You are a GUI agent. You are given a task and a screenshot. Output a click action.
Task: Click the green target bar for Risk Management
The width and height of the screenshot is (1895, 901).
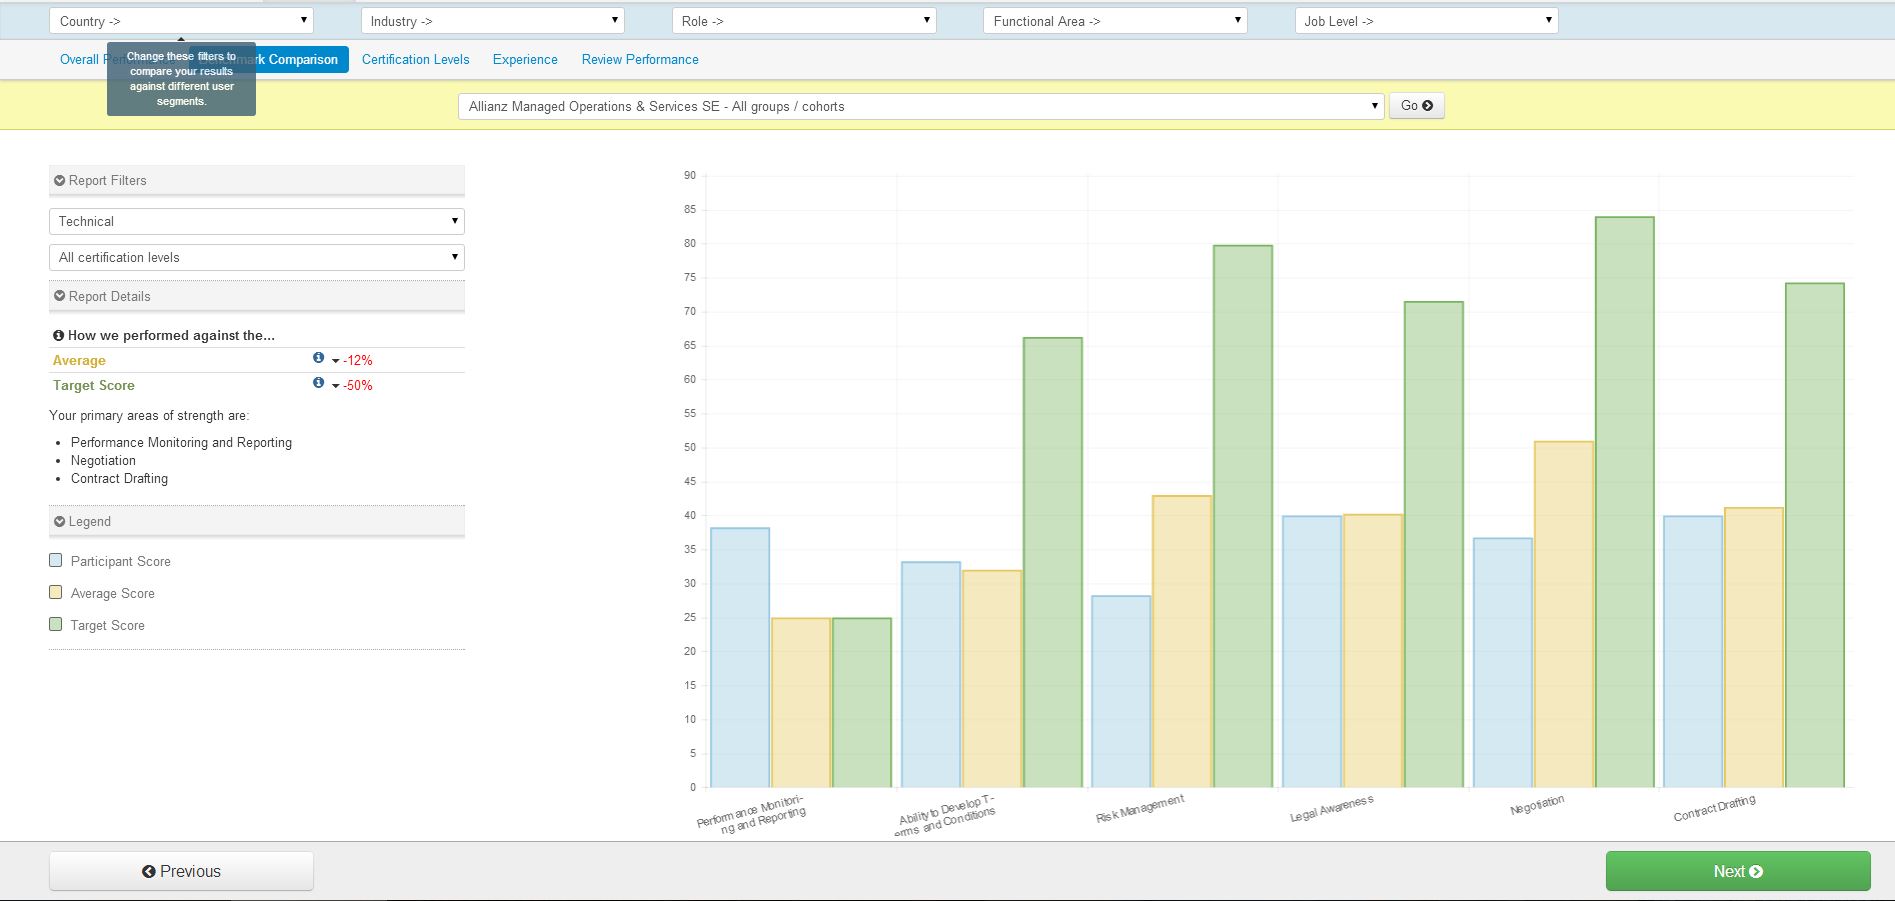(1243, 516)
